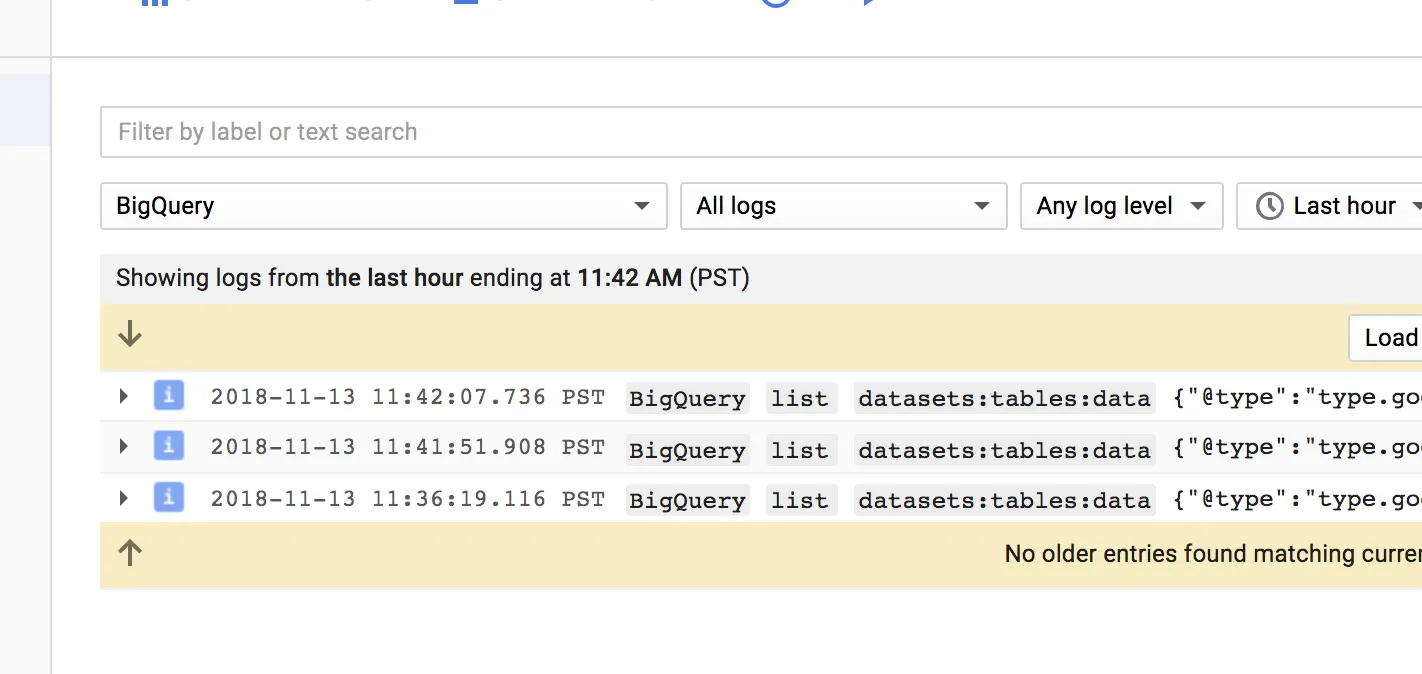Expand the 11:42:07.736 log entry

[123, 396]
